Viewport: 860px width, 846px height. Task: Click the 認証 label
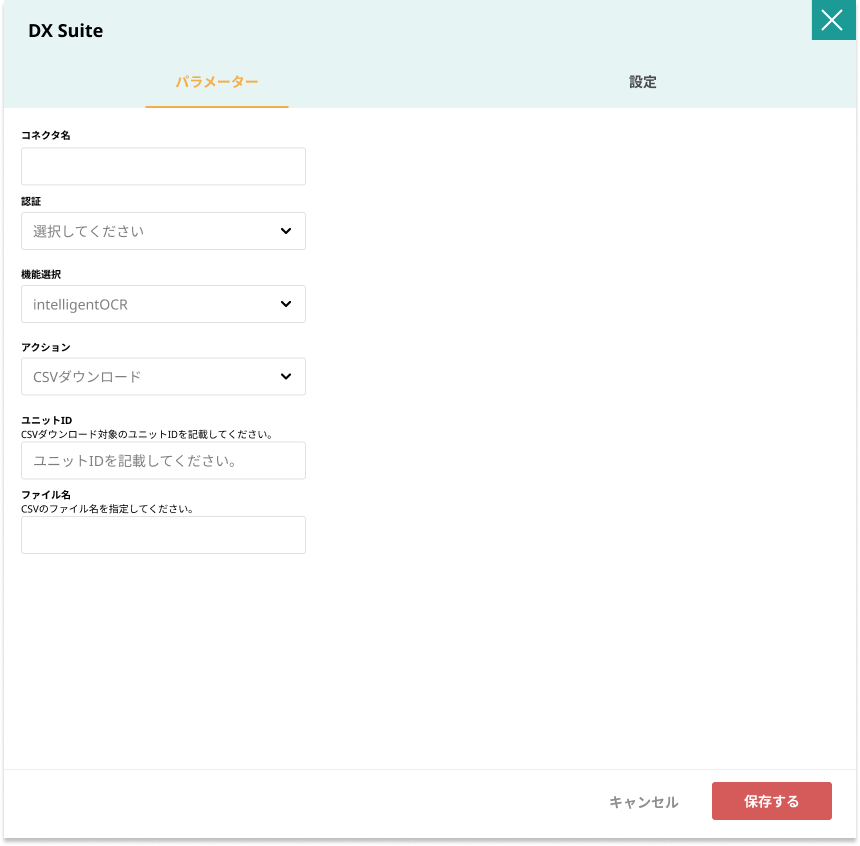31,201
